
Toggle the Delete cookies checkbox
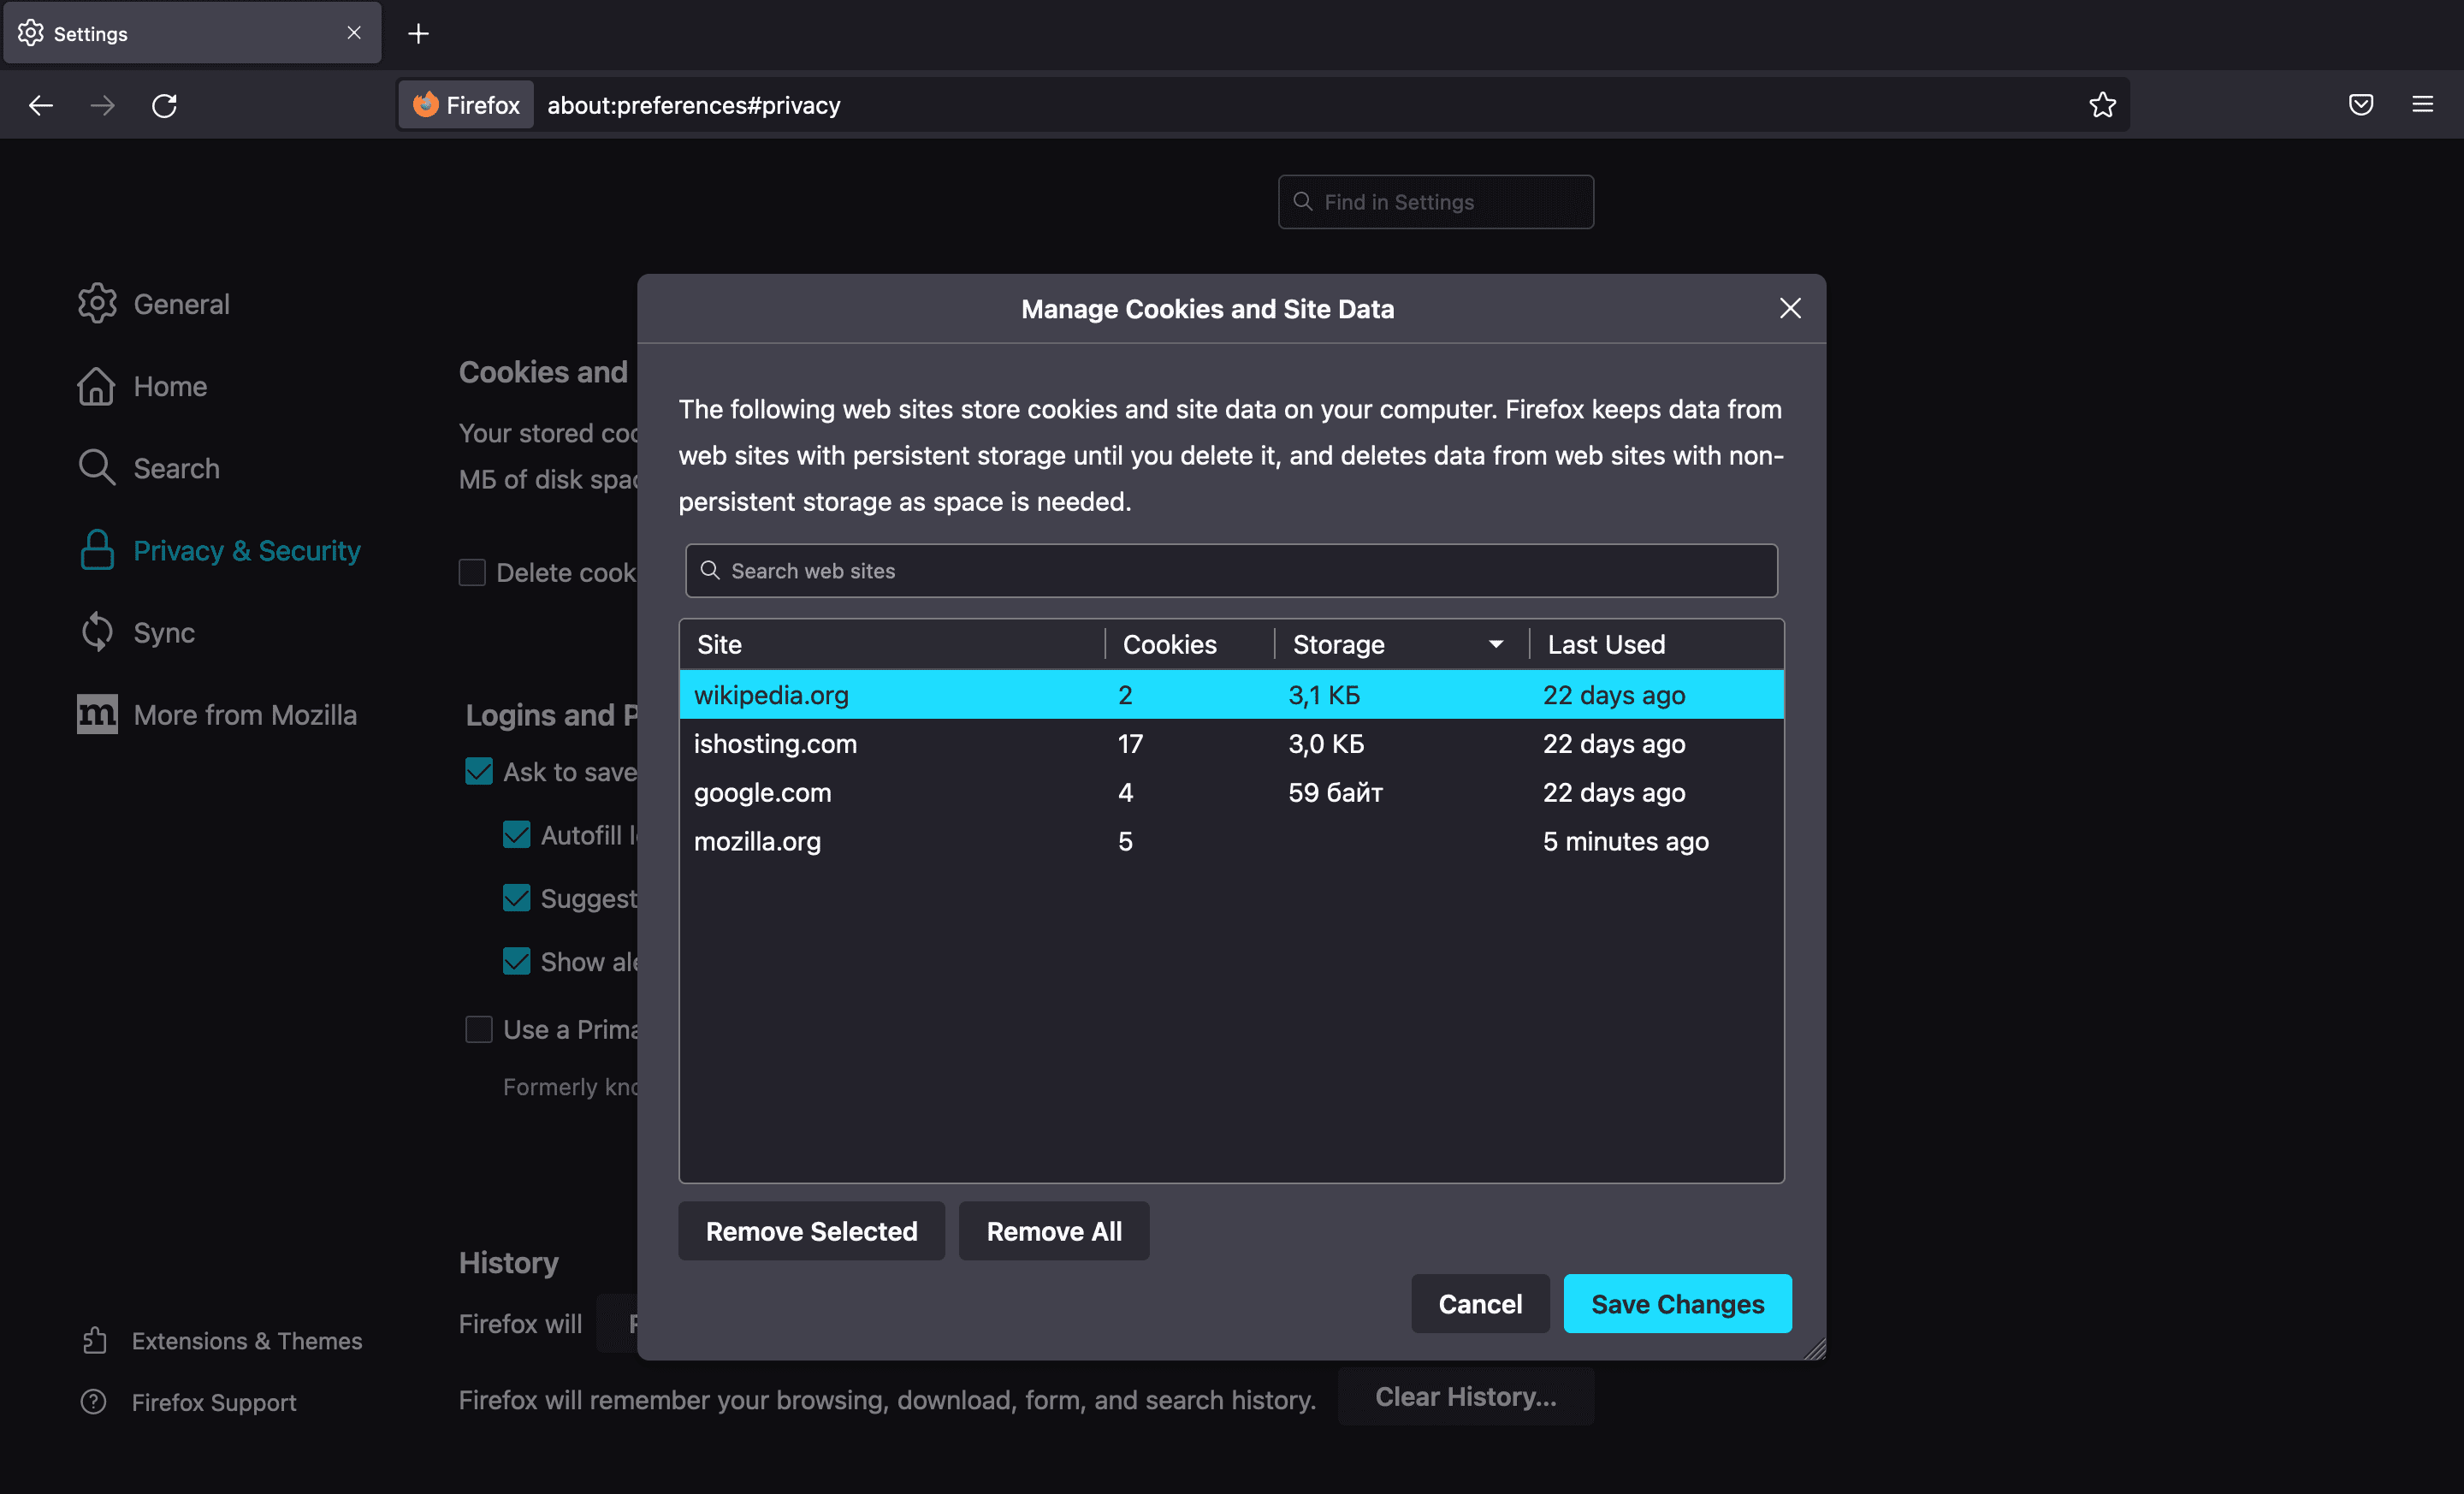click(472, 573)
